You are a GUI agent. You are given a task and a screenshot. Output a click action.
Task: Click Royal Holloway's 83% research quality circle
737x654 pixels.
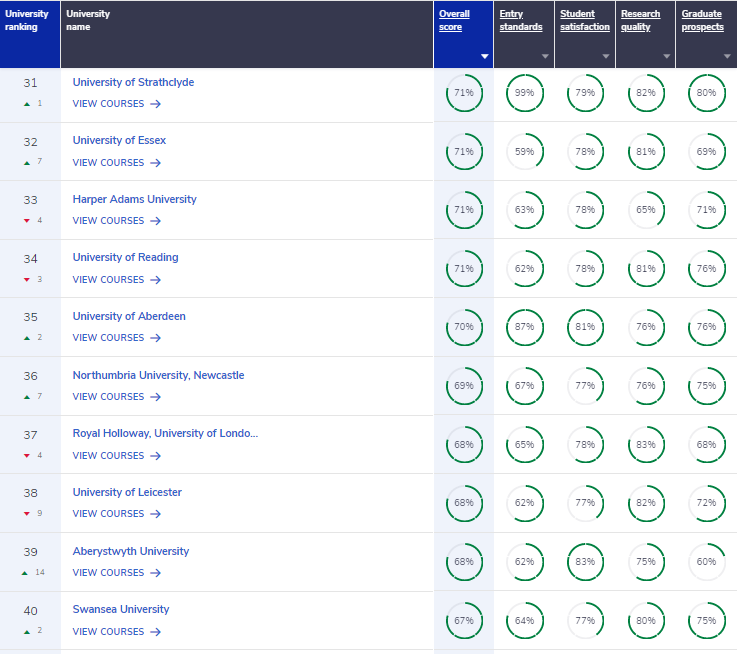[x=646, y=445]
